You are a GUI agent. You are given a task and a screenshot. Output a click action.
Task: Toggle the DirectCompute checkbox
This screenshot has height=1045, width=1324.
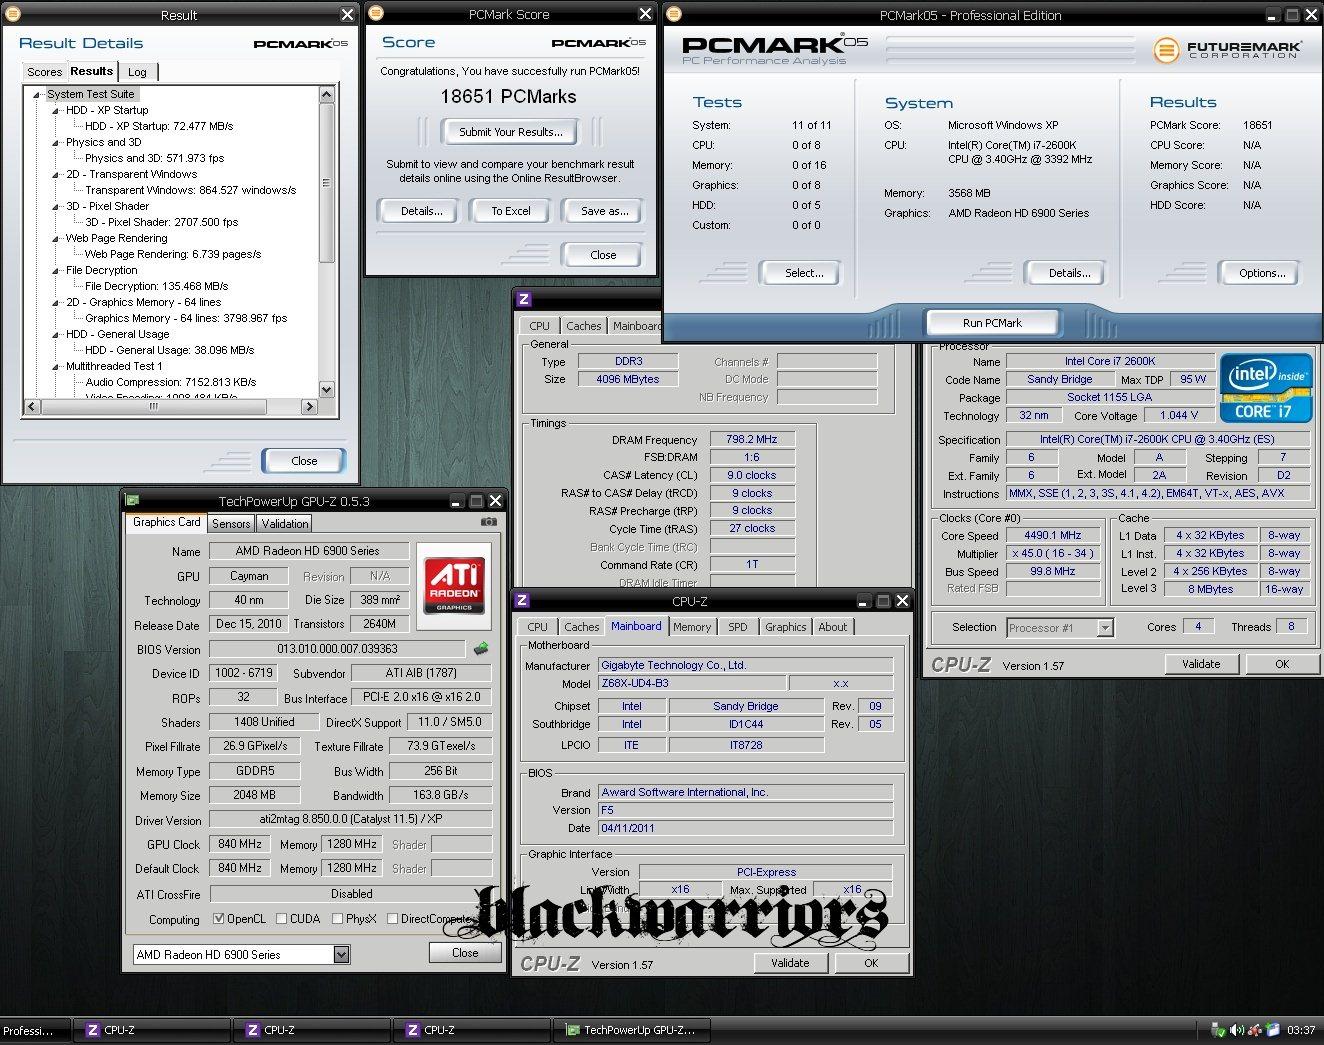392,919
